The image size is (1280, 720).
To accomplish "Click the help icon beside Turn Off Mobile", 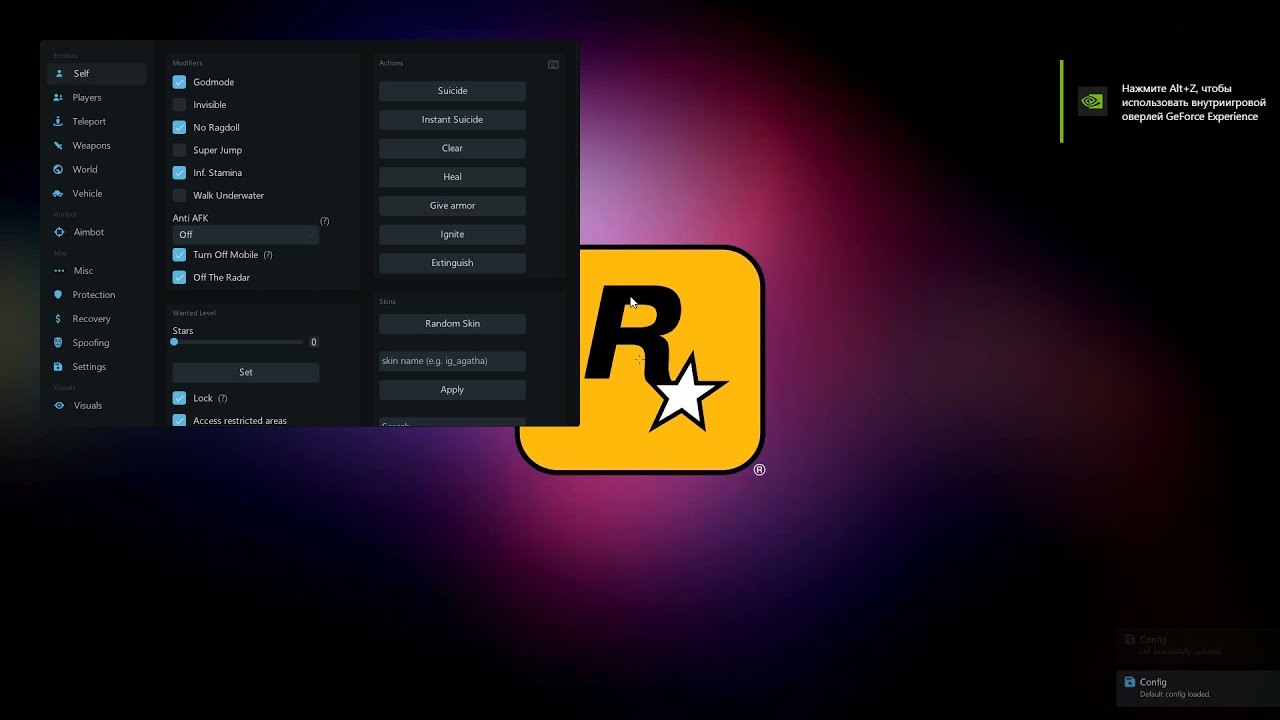I will click(268, 255).
